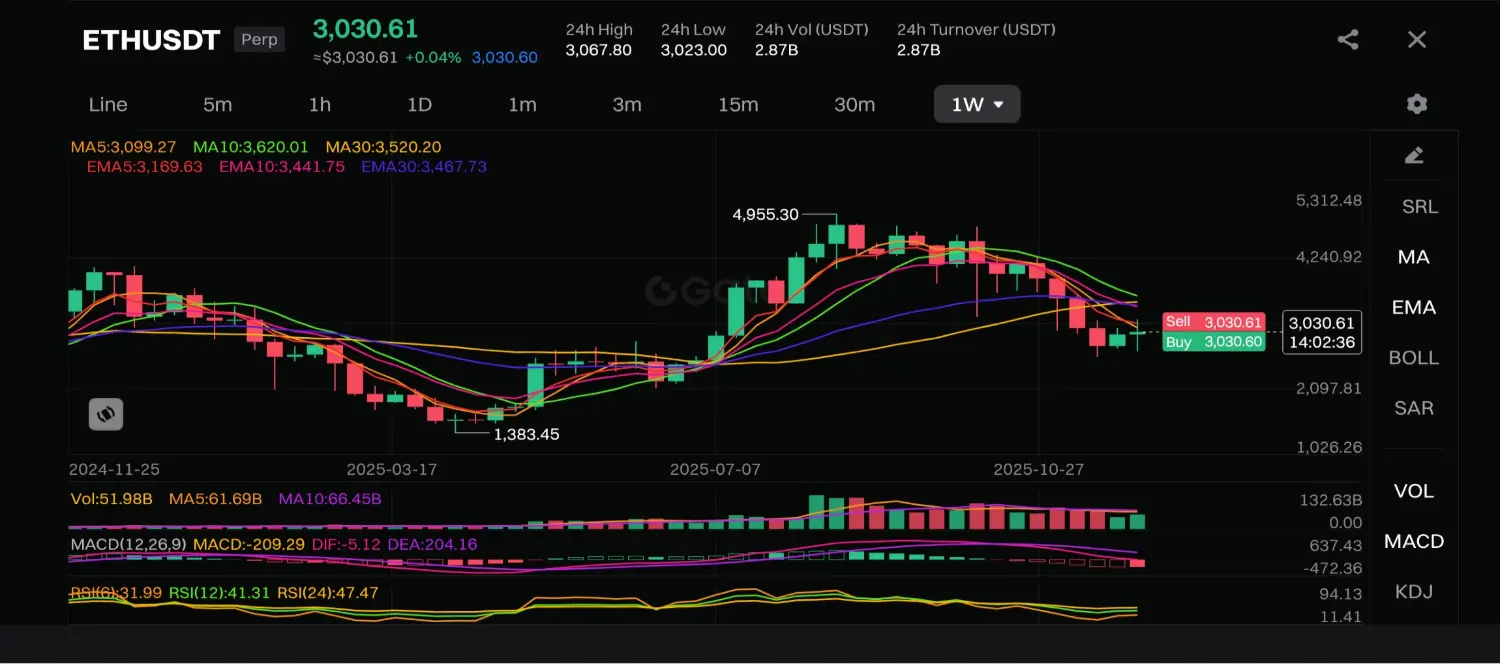Image resolution: width=1500 pixels, height=664 pixels.
Task: Click the Vol:51.98B legend
Action: click(x=111, y=498)
